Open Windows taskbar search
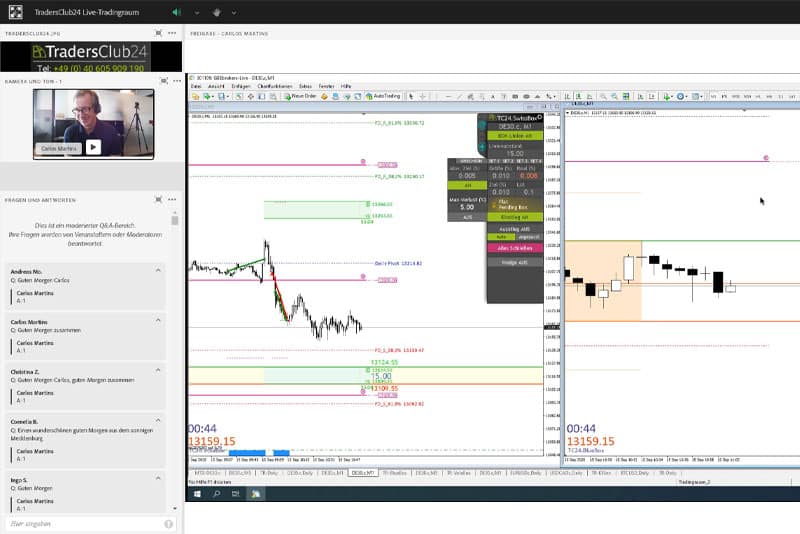 coord(217,494)
